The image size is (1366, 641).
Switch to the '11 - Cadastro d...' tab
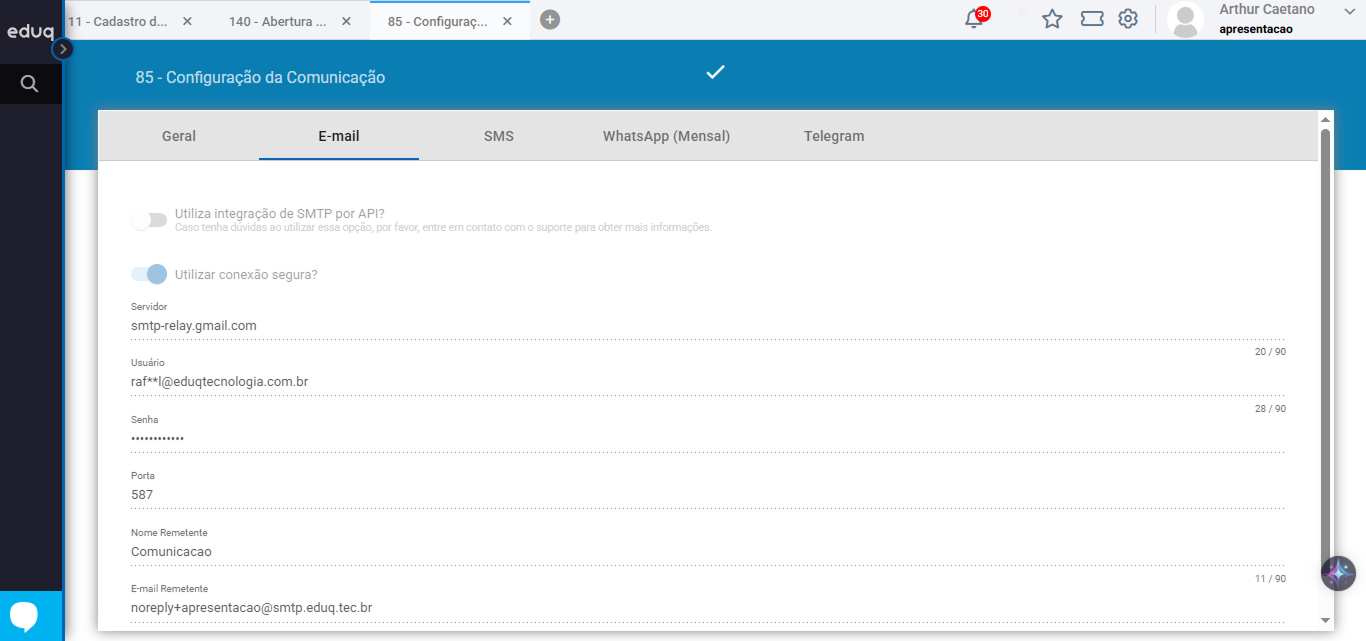117,20
